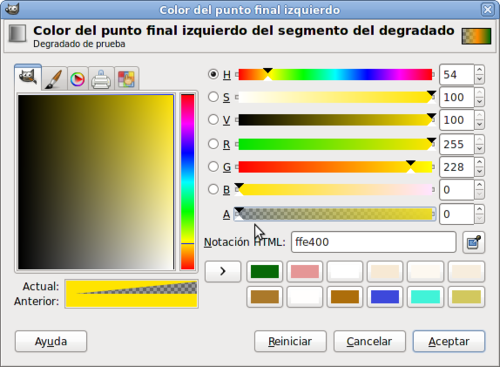Viewport: 500px width, 367px height.
Task: Click the dialog's gray gradient icon
Action: [17, 33]
